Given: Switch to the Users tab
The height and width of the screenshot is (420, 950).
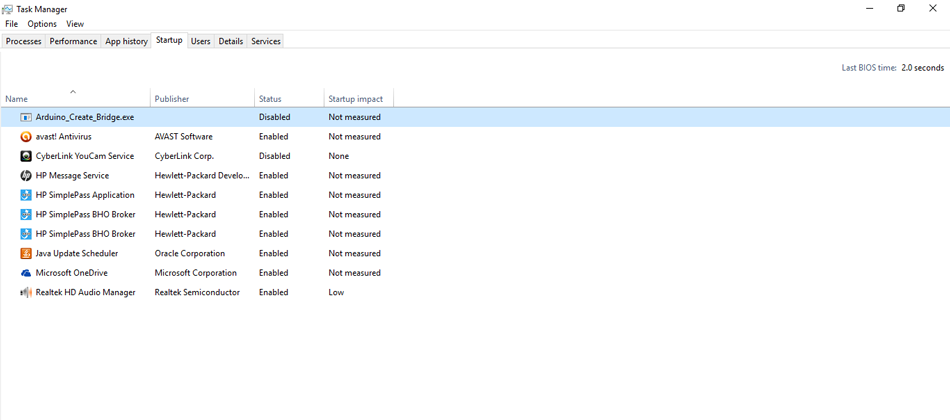Looking at the screenshot, I should (x=201, y=41).
